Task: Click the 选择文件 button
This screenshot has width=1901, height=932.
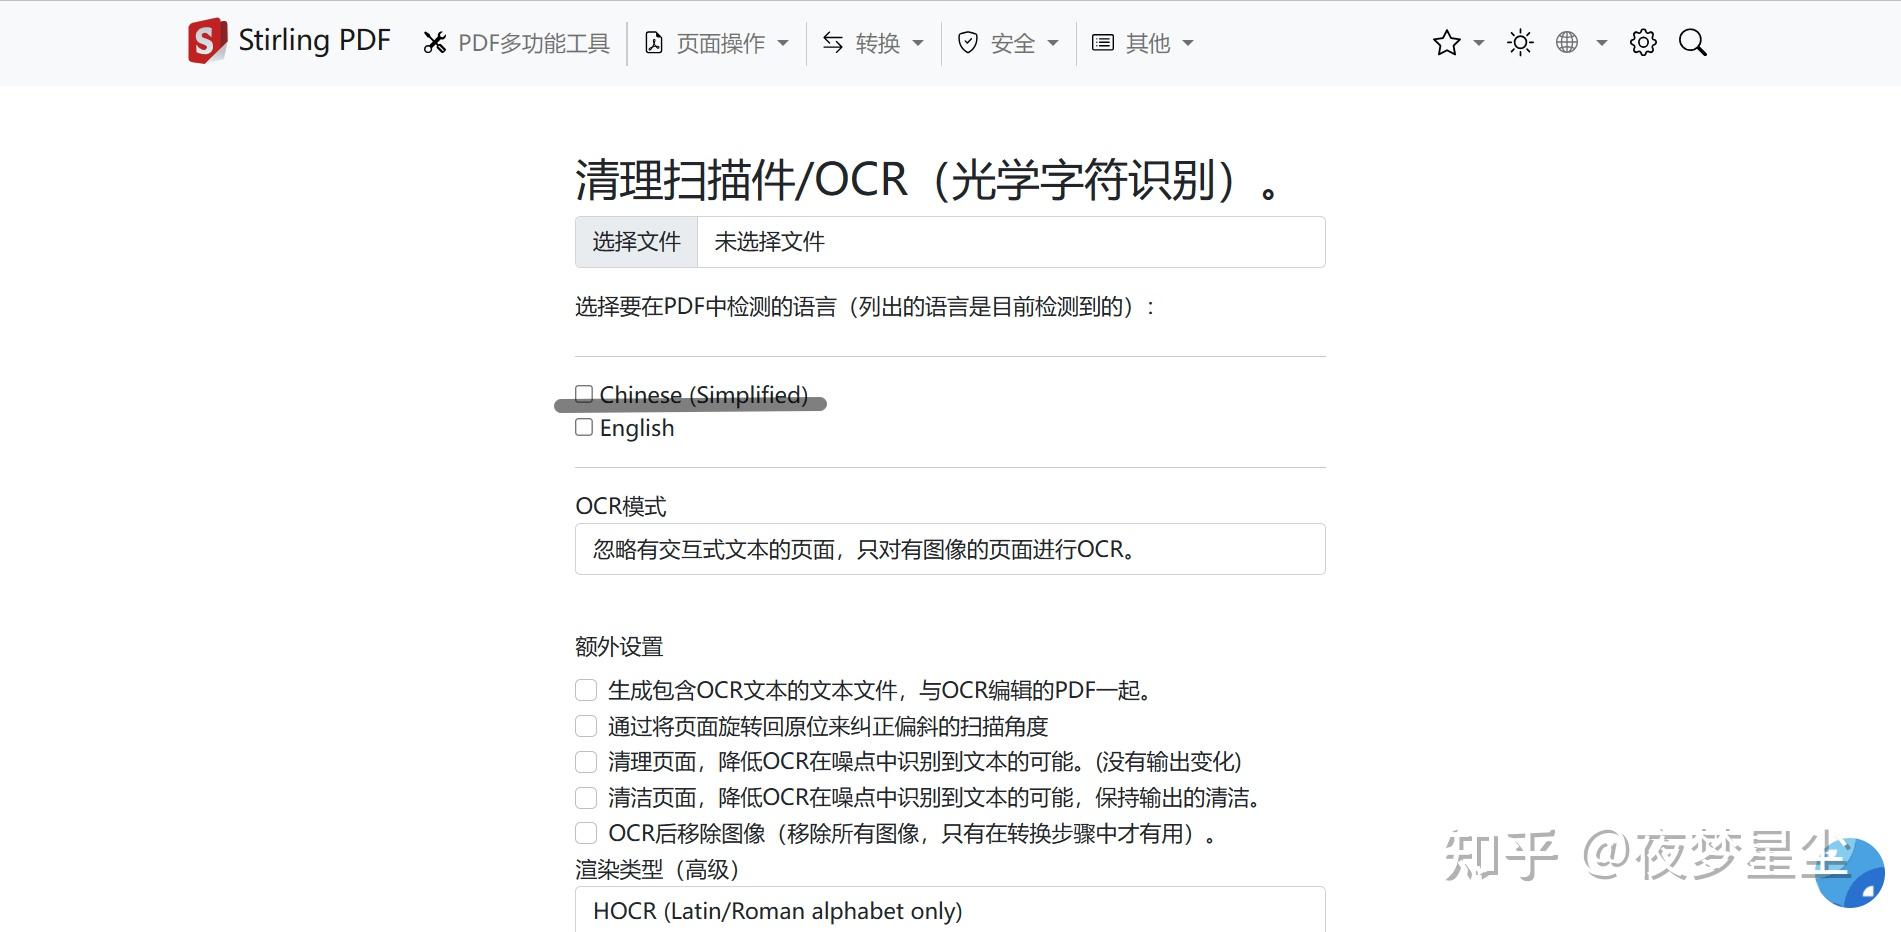Action: 635,241
